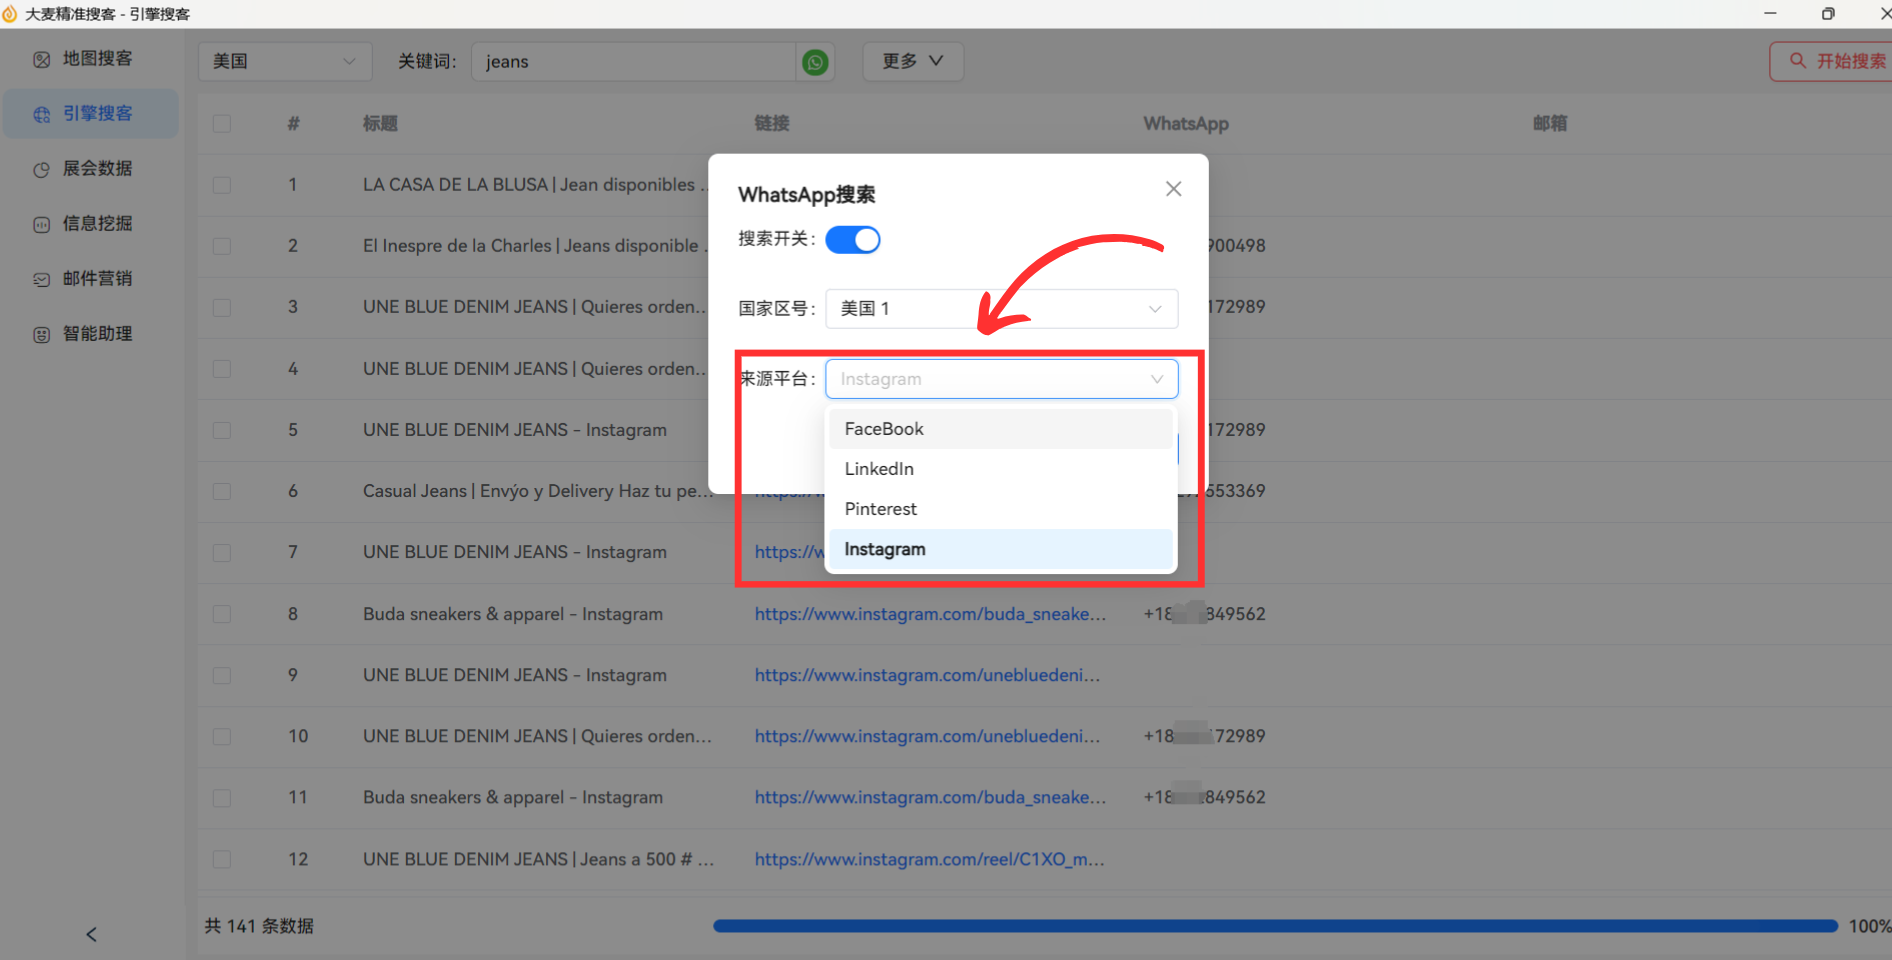1892x960 pixels.
Task: Click 'El Inespre de la Charles' title
Action: 535,246
